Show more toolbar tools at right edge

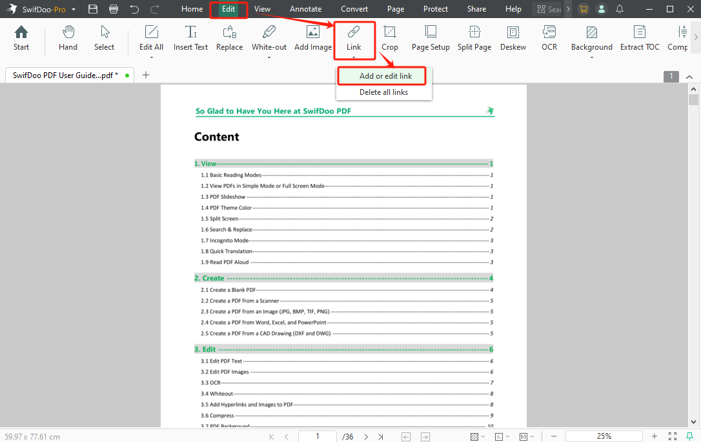(696, 38)
